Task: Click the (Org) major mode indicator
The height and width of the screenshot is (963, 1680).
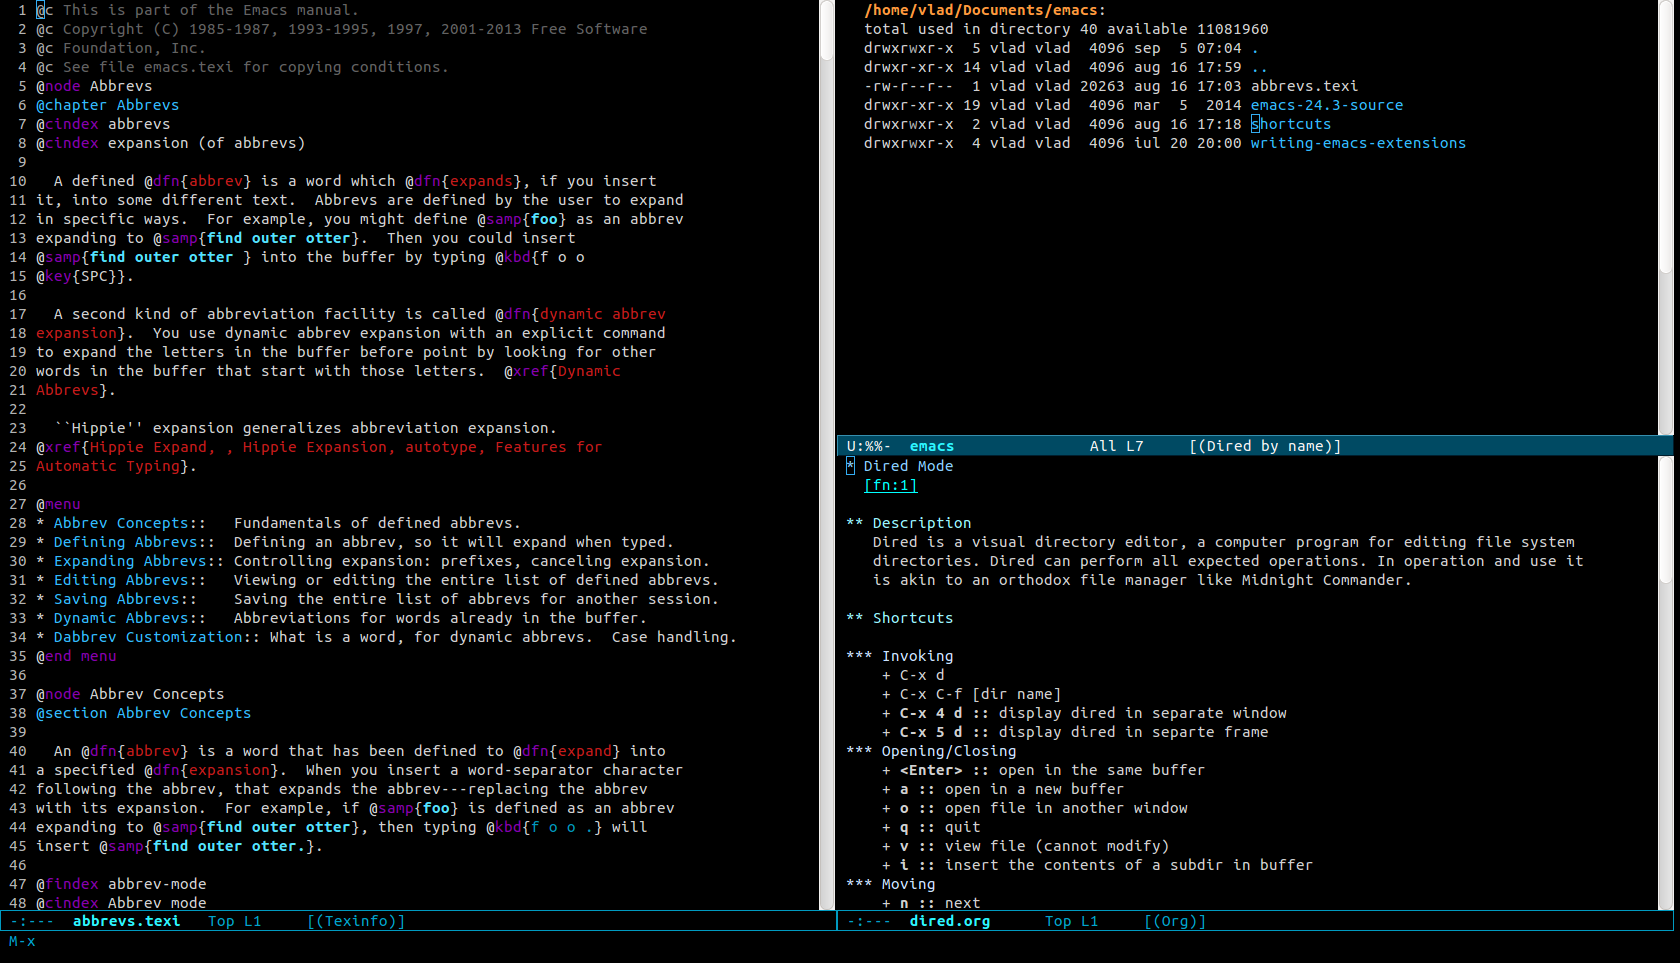Action: [1175, 921]
